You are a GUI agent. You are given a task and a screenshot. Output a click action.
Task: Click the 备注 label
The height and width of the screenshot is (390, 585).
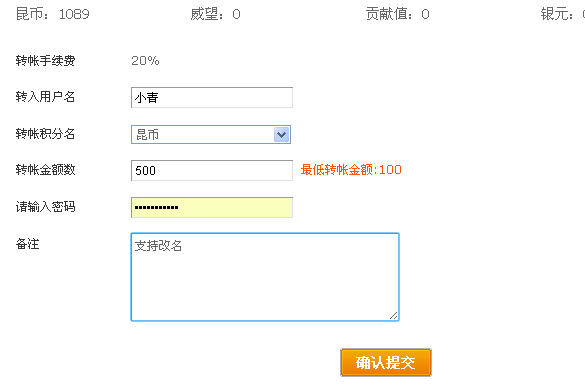tap(28, 244)
